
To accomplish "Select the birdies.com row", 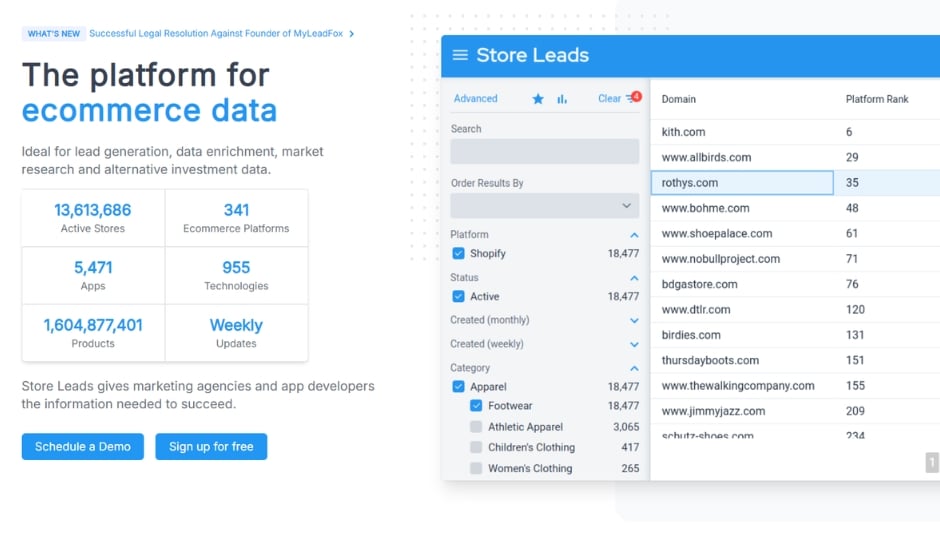I will (795, 335).
